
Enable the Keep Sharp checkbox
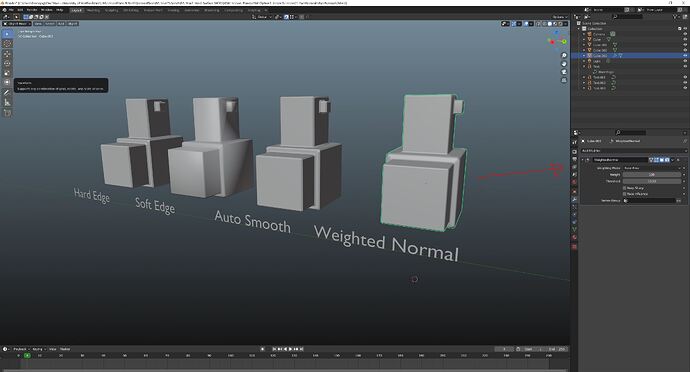click(624, 188)
